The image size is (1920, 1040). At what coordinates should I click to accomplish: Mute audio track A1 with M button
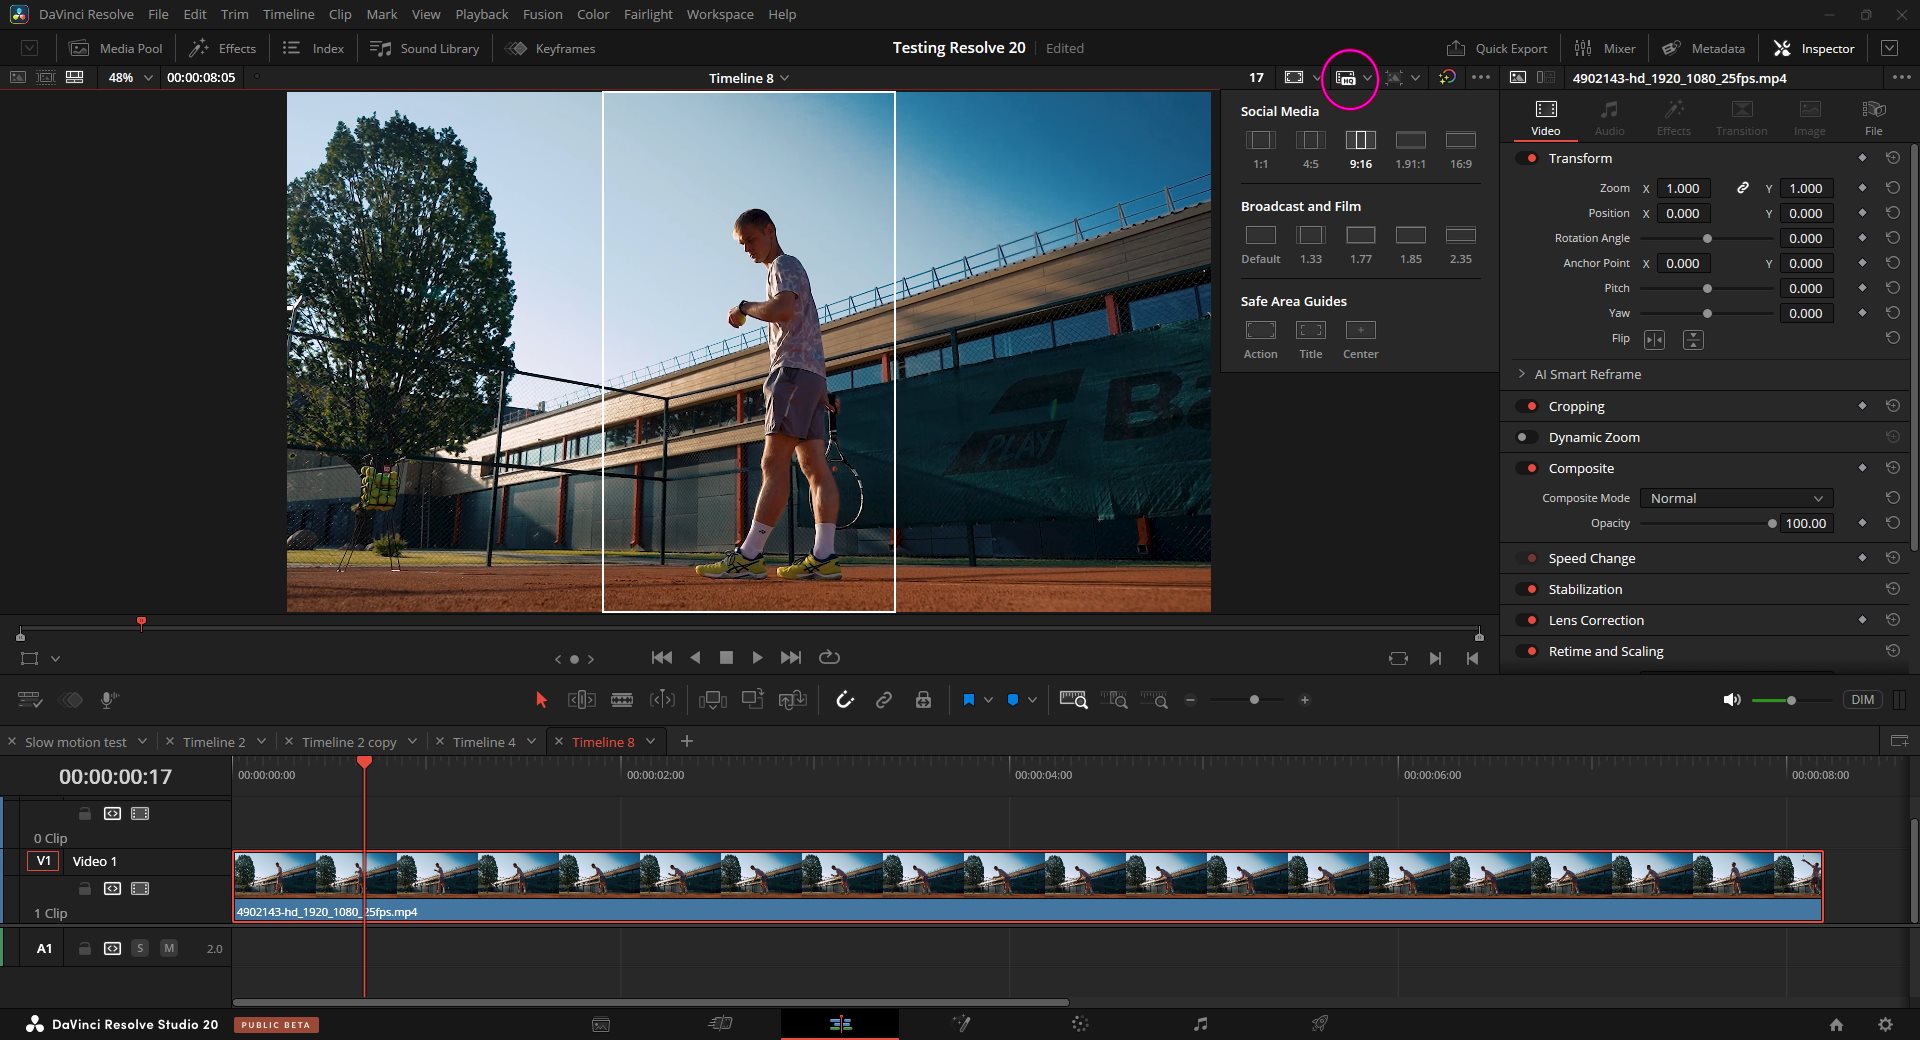point(169,948)
